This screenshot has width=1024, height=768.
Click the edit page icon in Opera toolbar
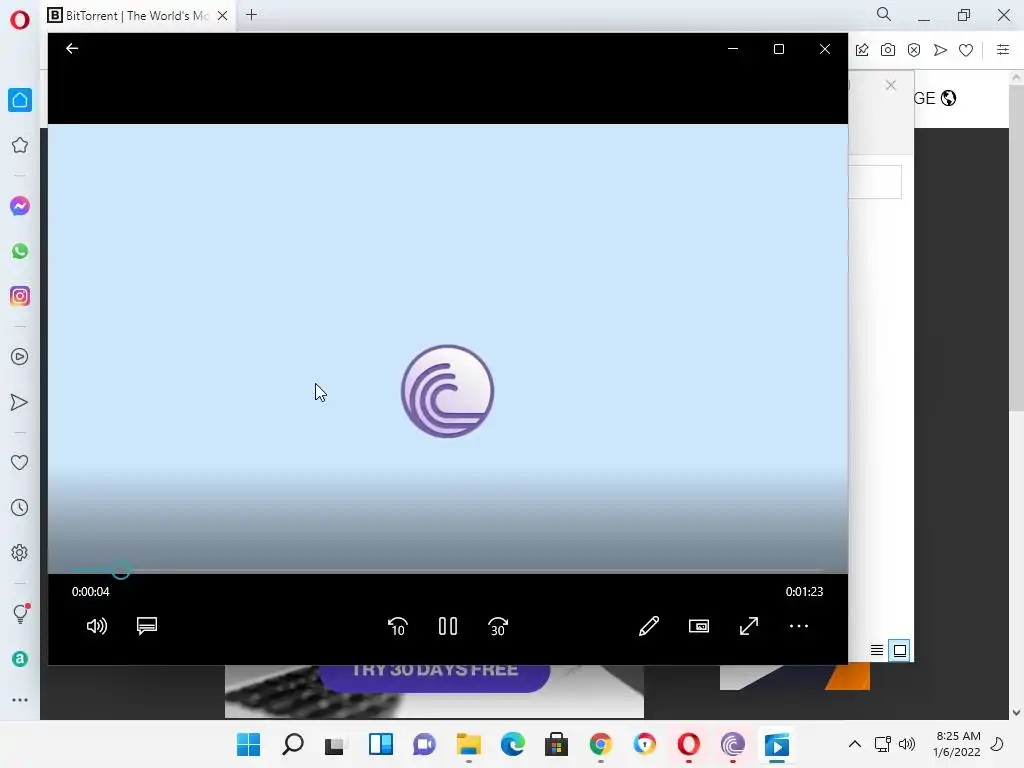click(862, 50)
